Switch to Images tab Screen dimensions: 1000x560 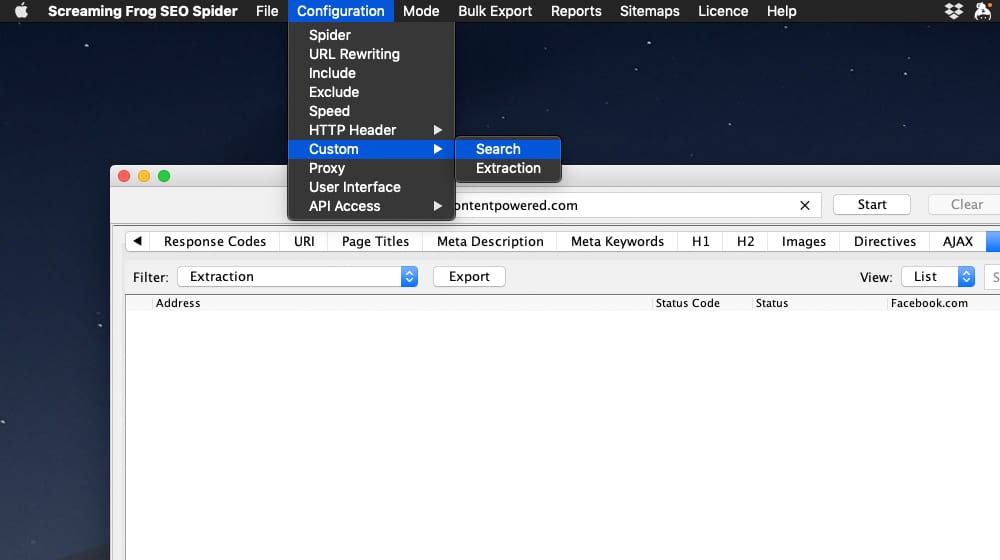(x=804, y=241)
